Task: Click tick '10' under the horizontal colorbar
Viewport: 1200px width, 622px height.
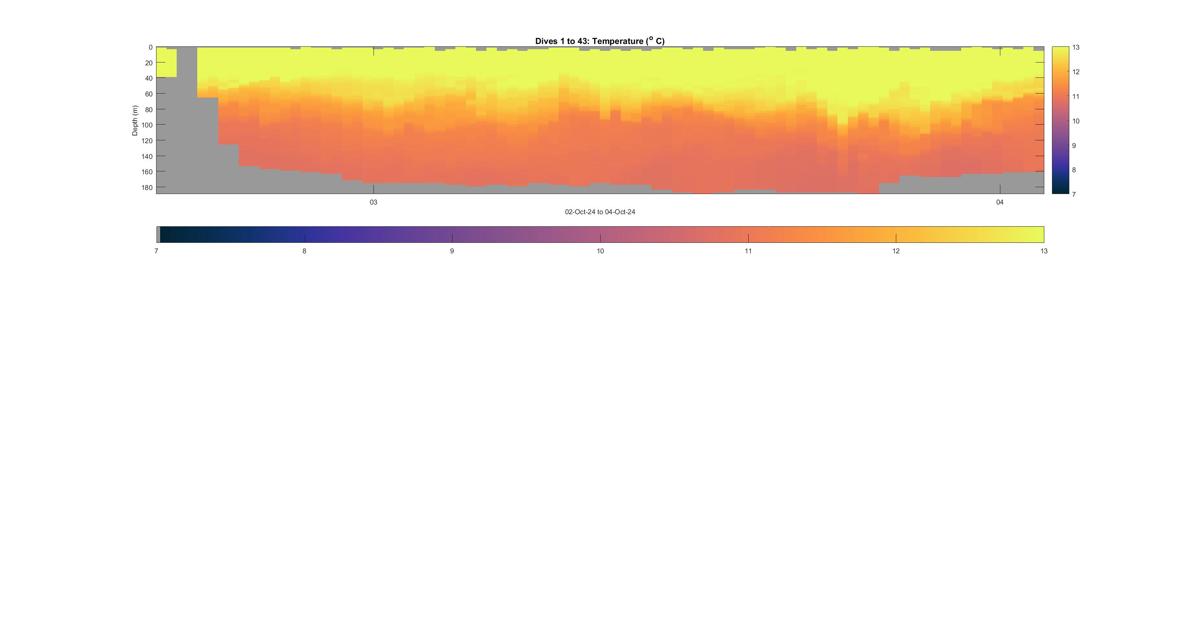Action: (600, 251)
